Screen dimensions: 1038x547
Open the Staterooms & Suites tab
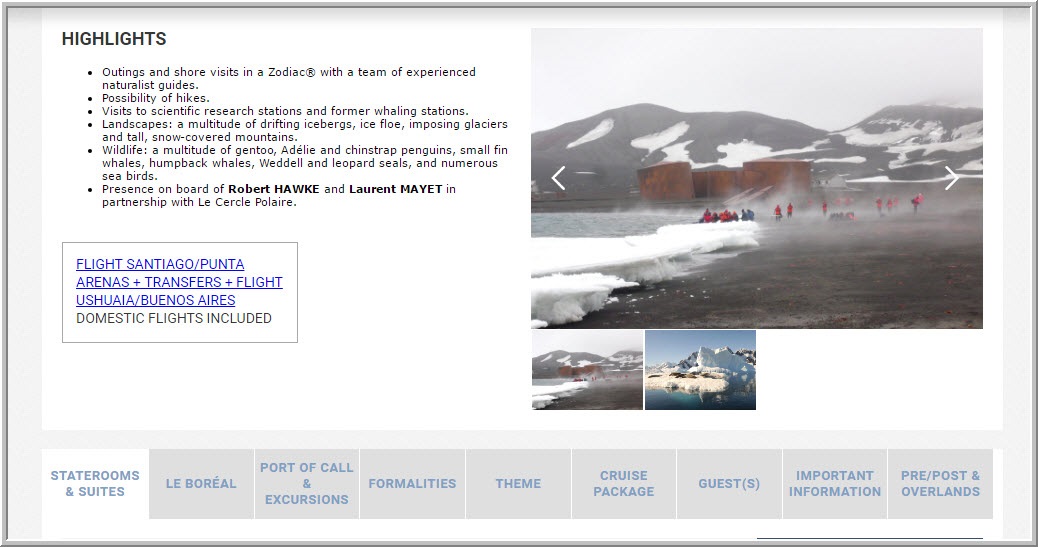[x=95, y=483]
